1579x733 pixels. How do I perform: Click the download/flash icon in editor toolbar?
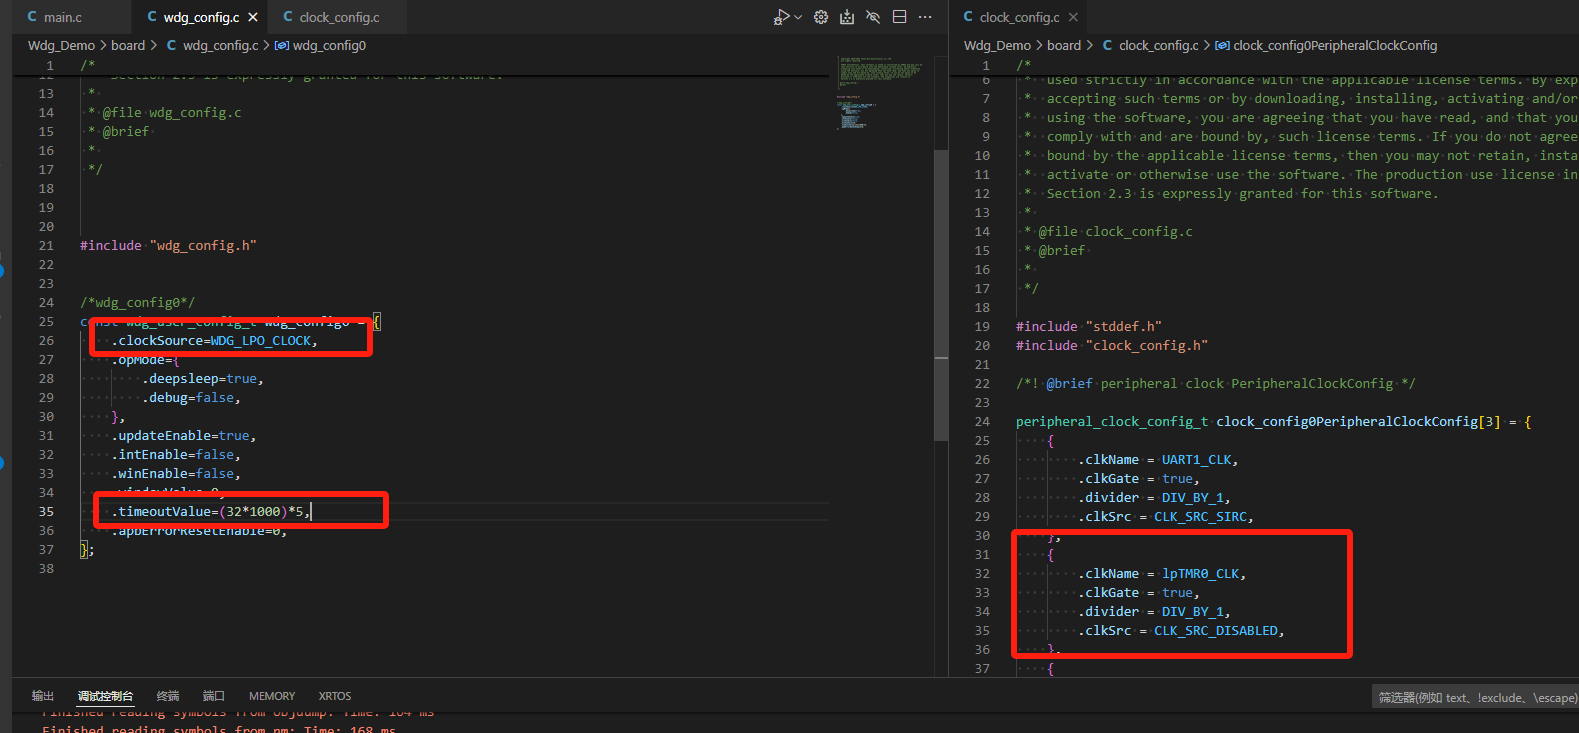(847, 17)
